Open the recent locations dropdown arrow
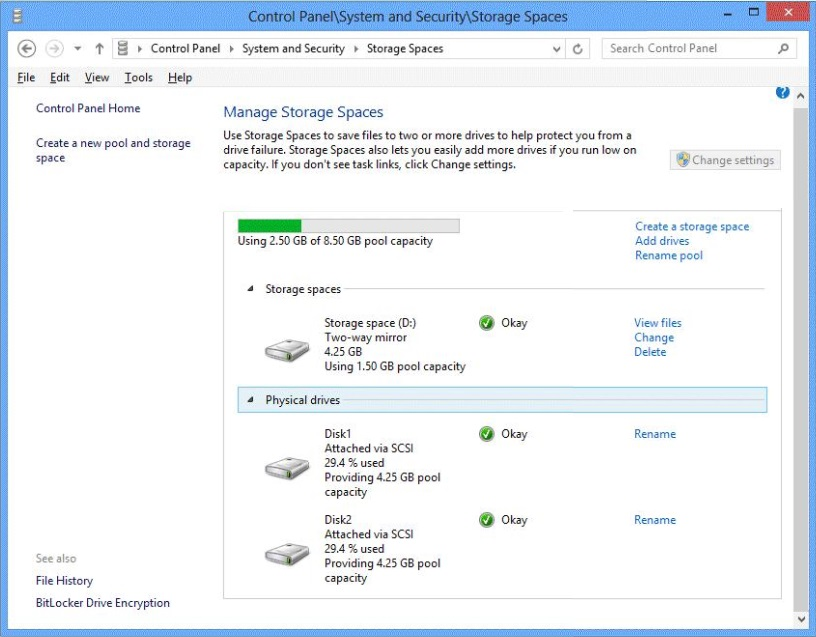Image resolution: width=816 pixels, height=637 pixels. coord(78,49)
